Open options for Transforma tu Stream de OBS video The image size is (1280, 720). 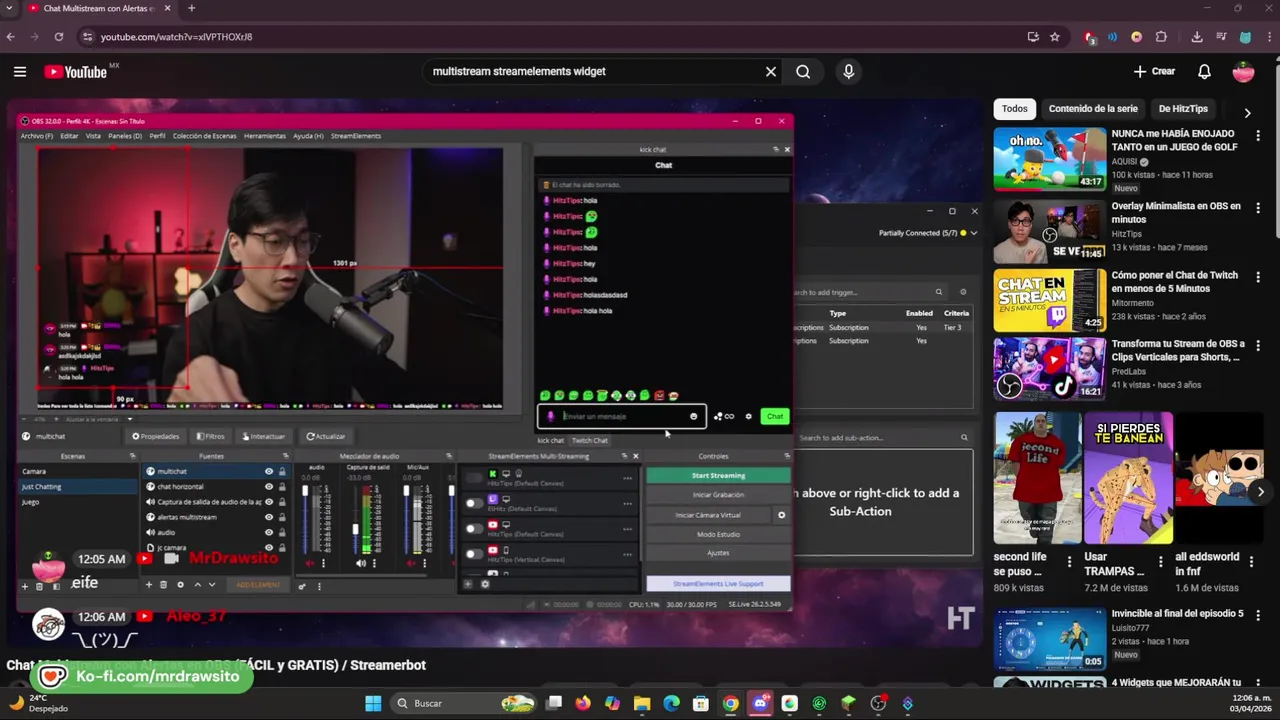(x=1258, y=345)
